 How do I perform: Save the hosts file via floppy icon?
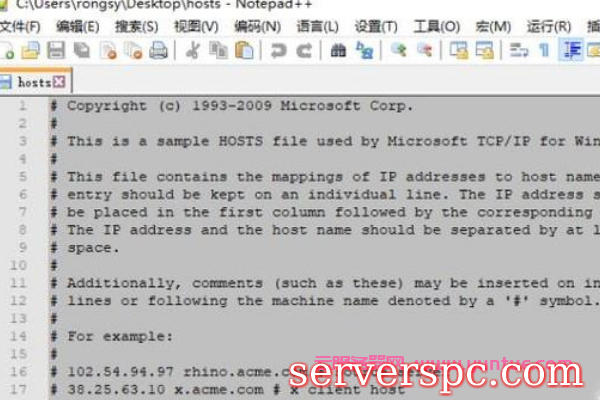click(56, 51)
